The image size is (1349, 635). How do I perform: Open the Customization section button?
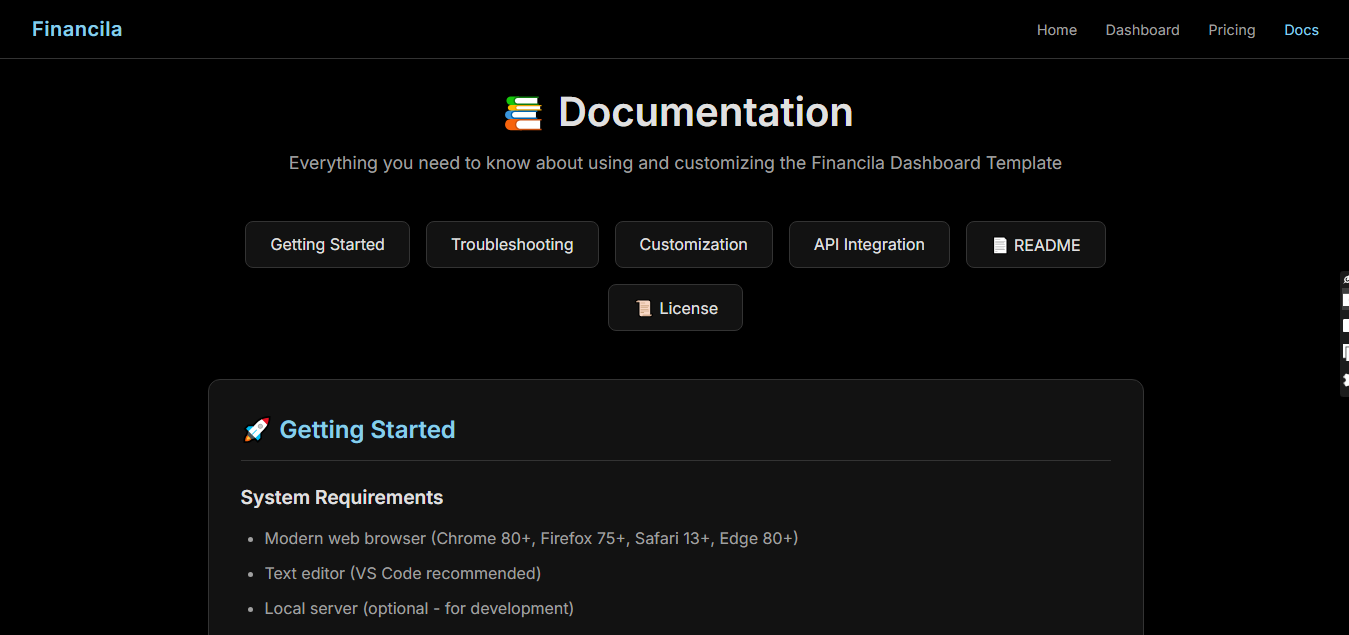(693, 244)
